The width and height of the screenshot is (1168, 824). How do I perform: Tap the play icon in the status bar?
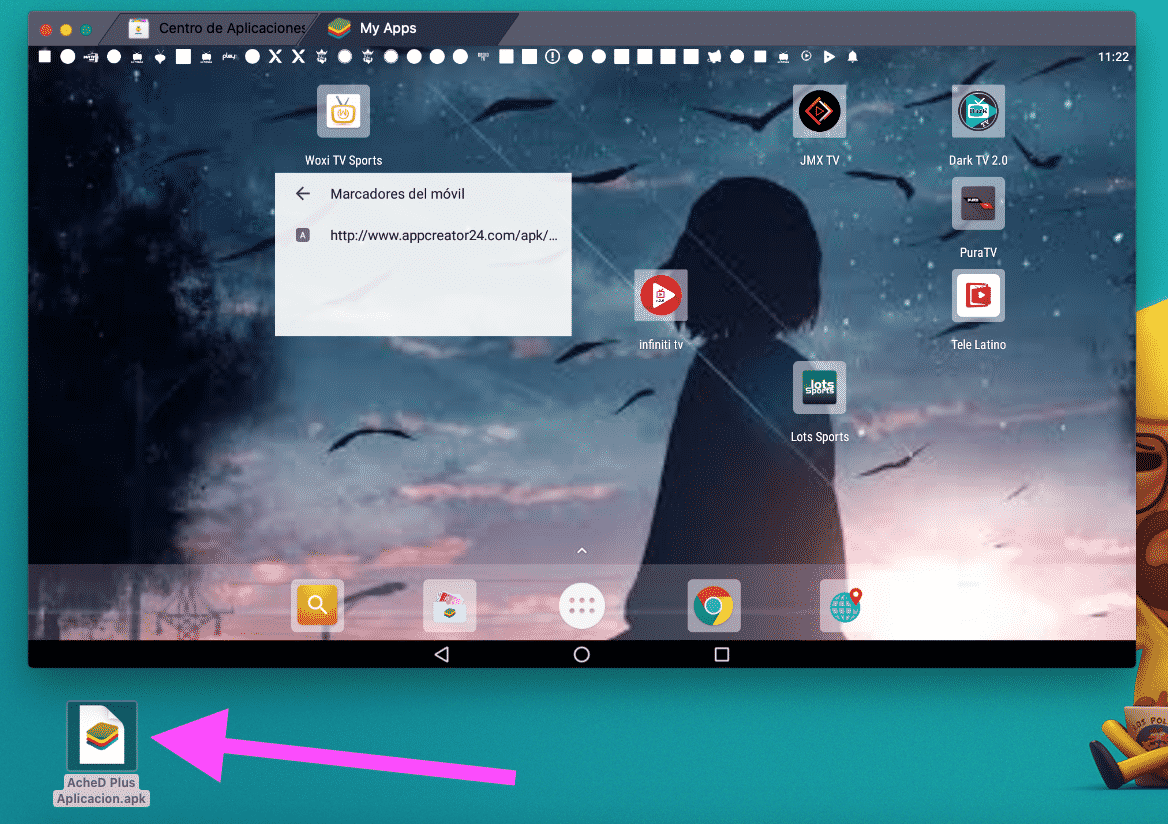click(x=829, y=57)
